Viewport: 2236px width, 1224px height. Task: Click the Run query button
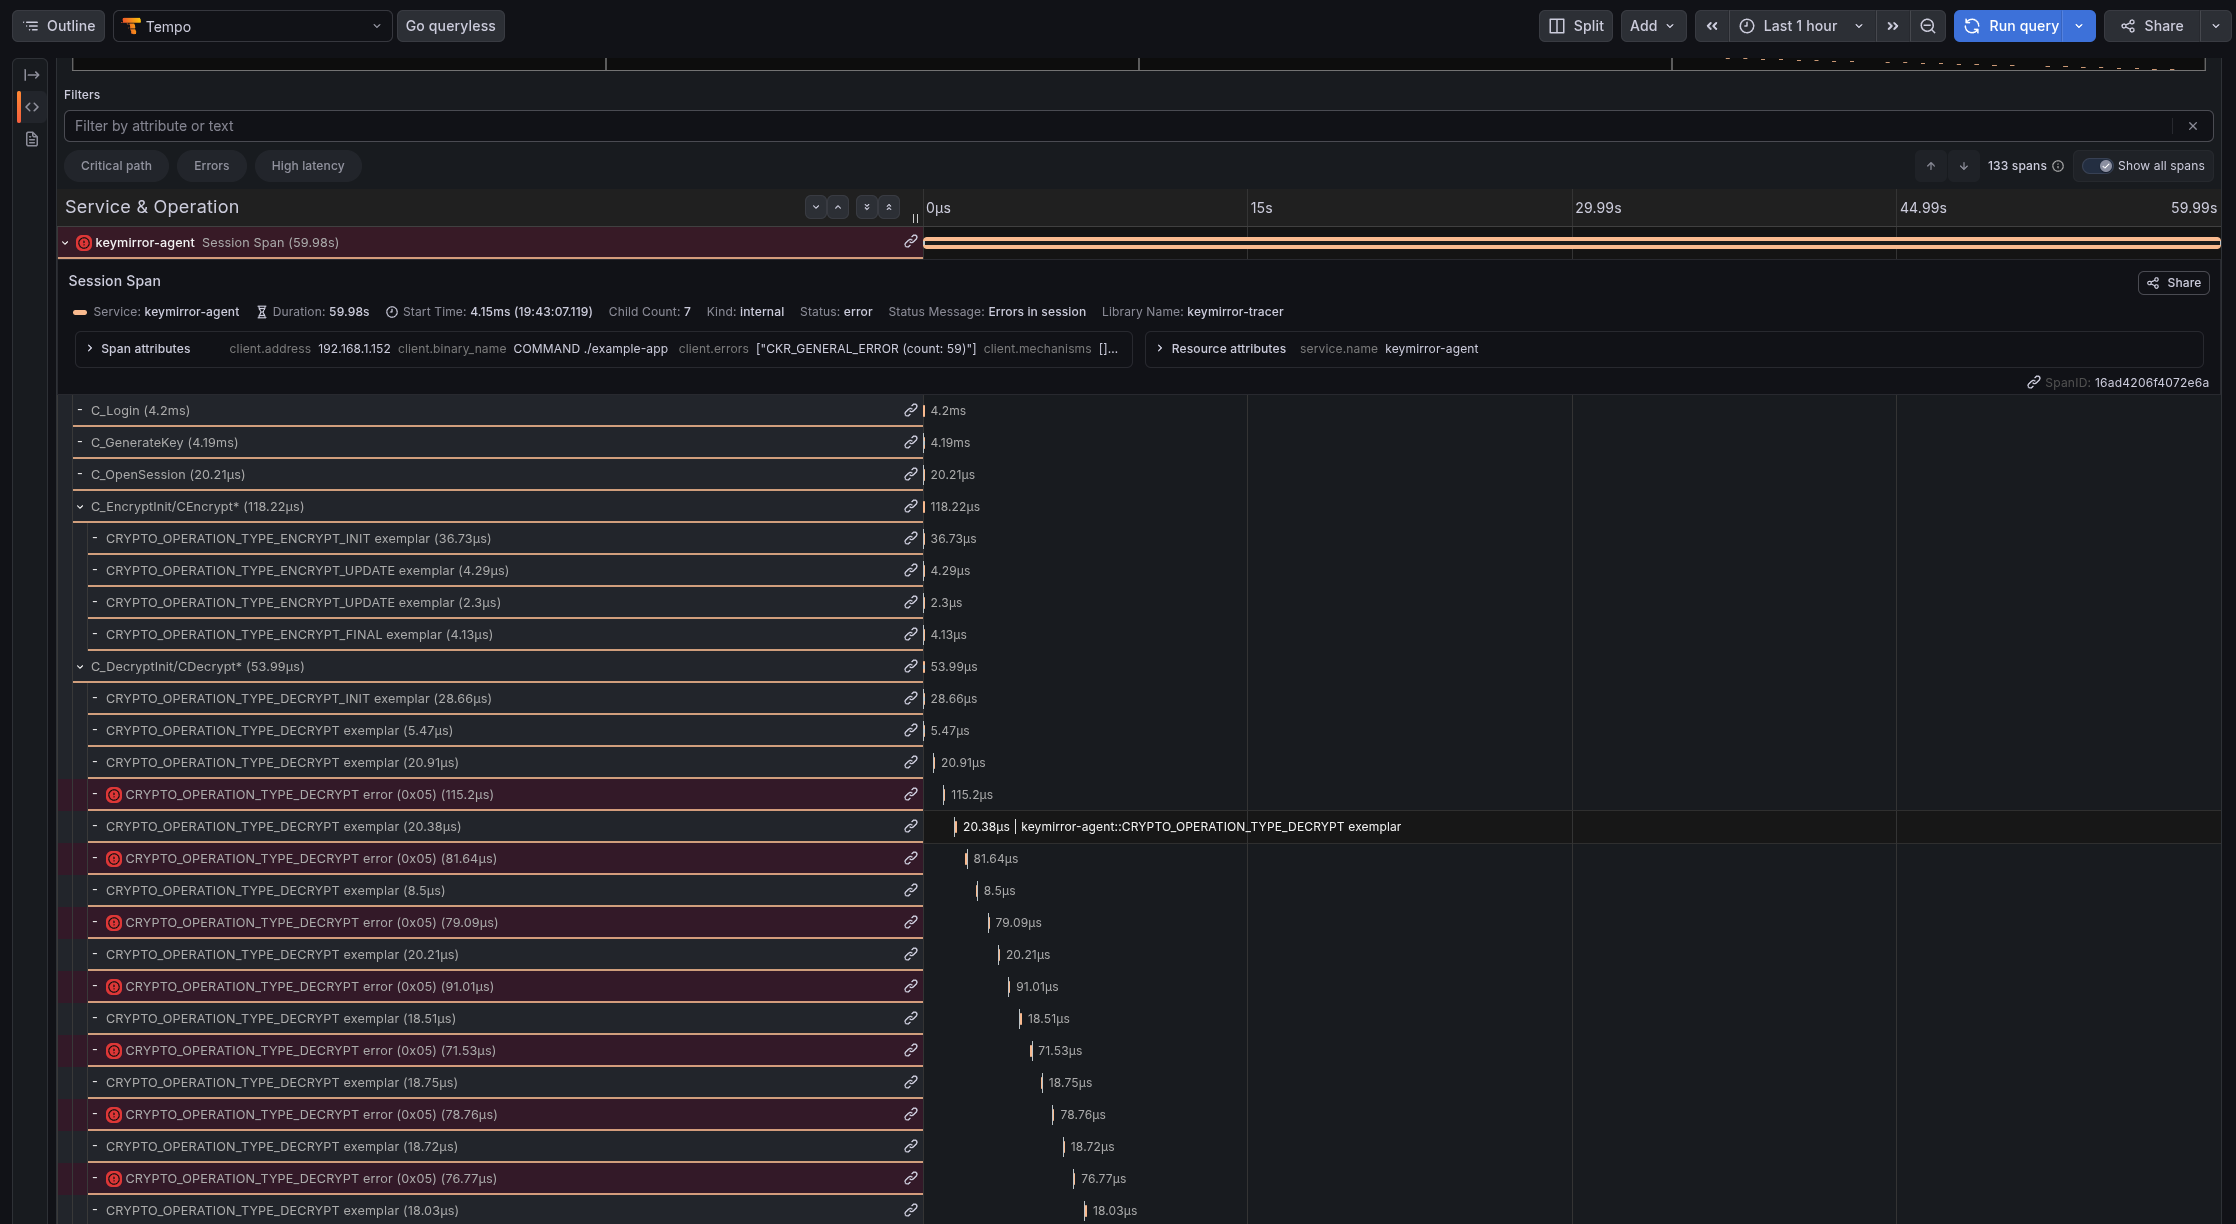click(x=2011, y=26)
